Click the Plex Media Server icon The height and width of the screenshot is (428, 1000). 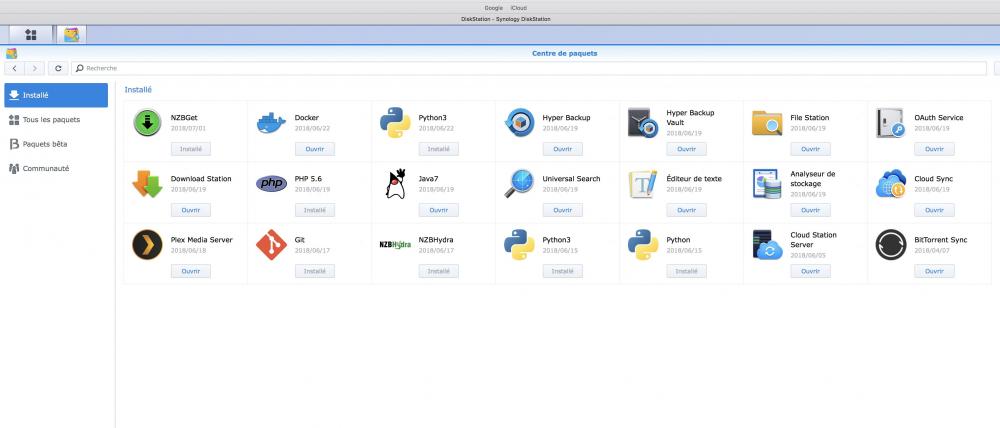click(x=147, y=245)
